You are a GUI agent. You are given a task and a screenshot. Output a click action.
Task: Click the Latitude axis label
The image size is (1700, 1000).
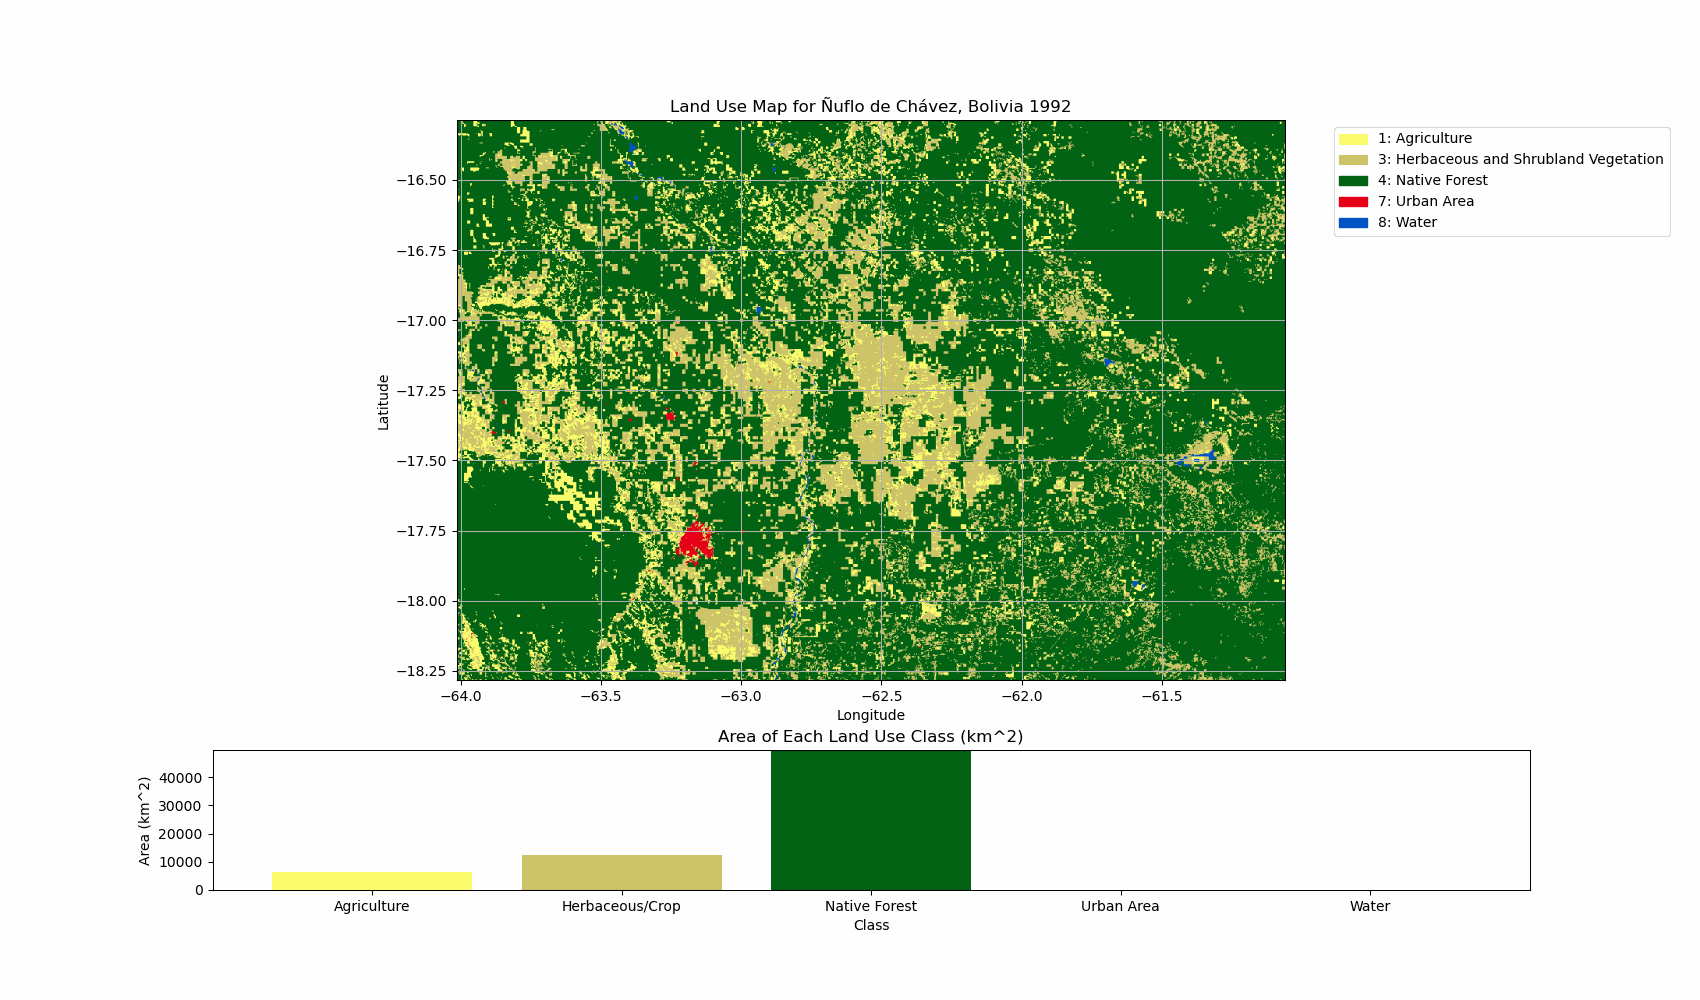click(384, 402)
